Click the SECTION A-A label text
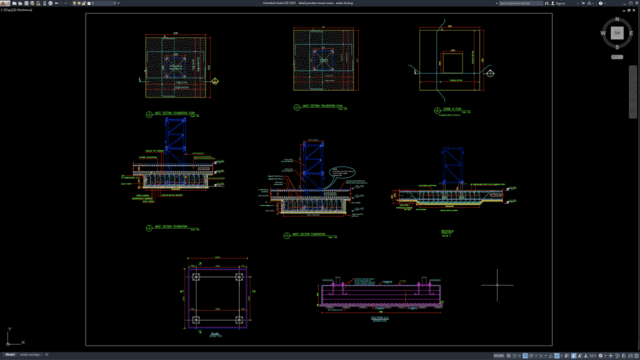The width and height of the screenshot is (640, 360). pyautogui.click(x=380, y=318)
